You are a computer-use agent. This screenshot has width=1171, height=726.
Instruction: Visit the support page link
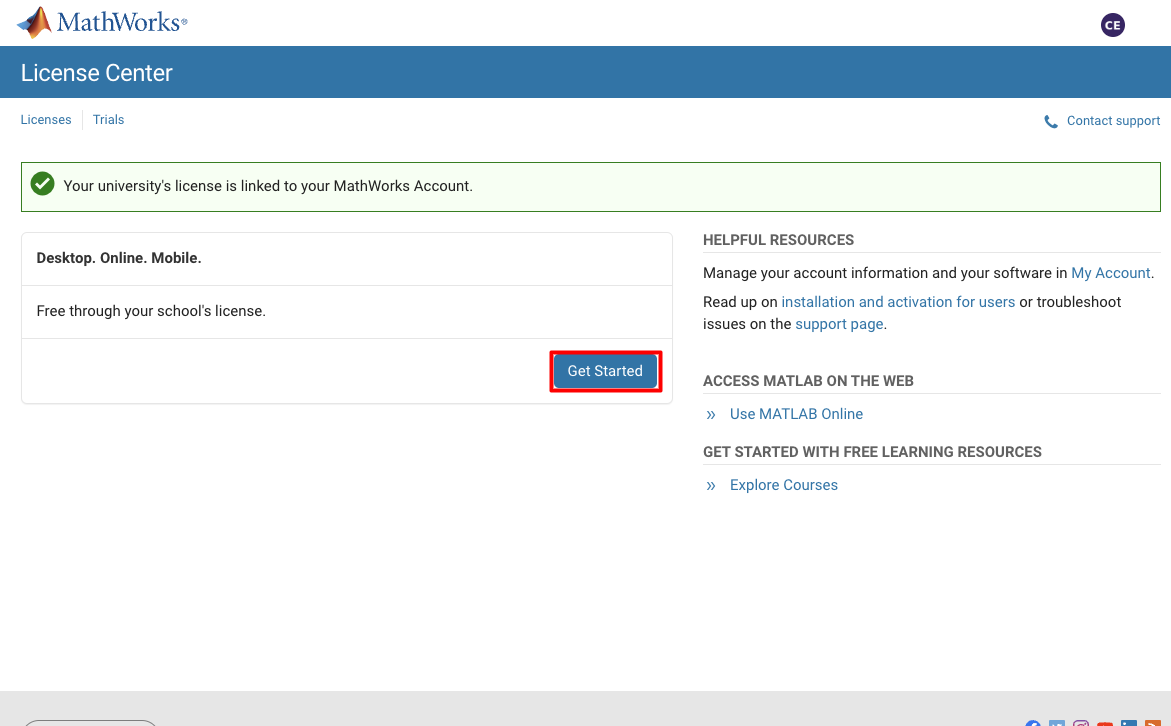(x=839, y=324)
